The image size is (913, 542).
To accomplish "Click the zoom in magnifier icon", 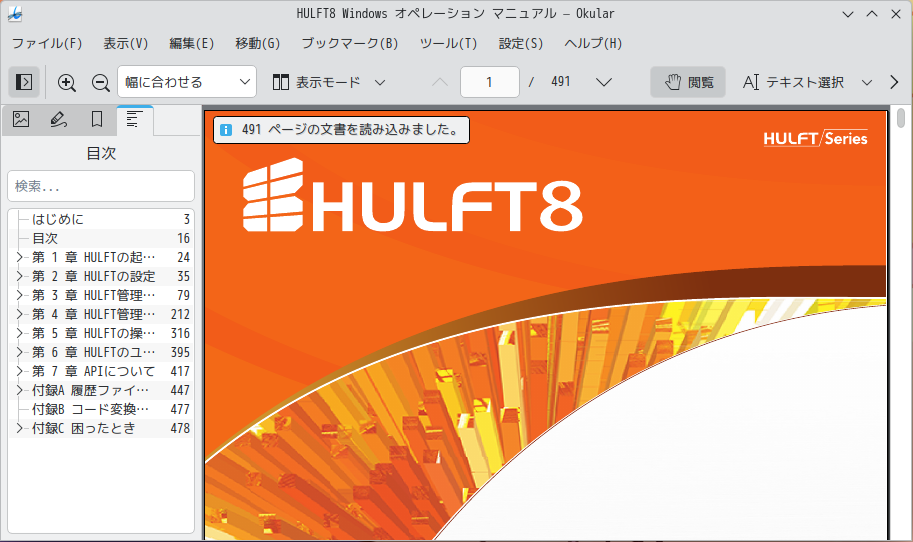I will (x=67, y=83).
